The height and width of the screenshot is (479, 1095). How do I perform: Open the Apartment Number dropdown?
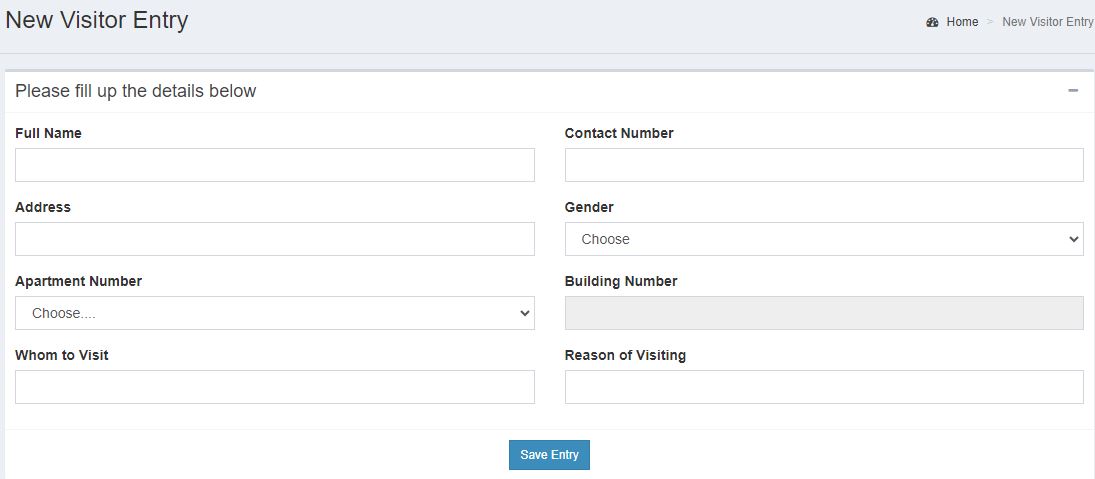coord(274,313)
